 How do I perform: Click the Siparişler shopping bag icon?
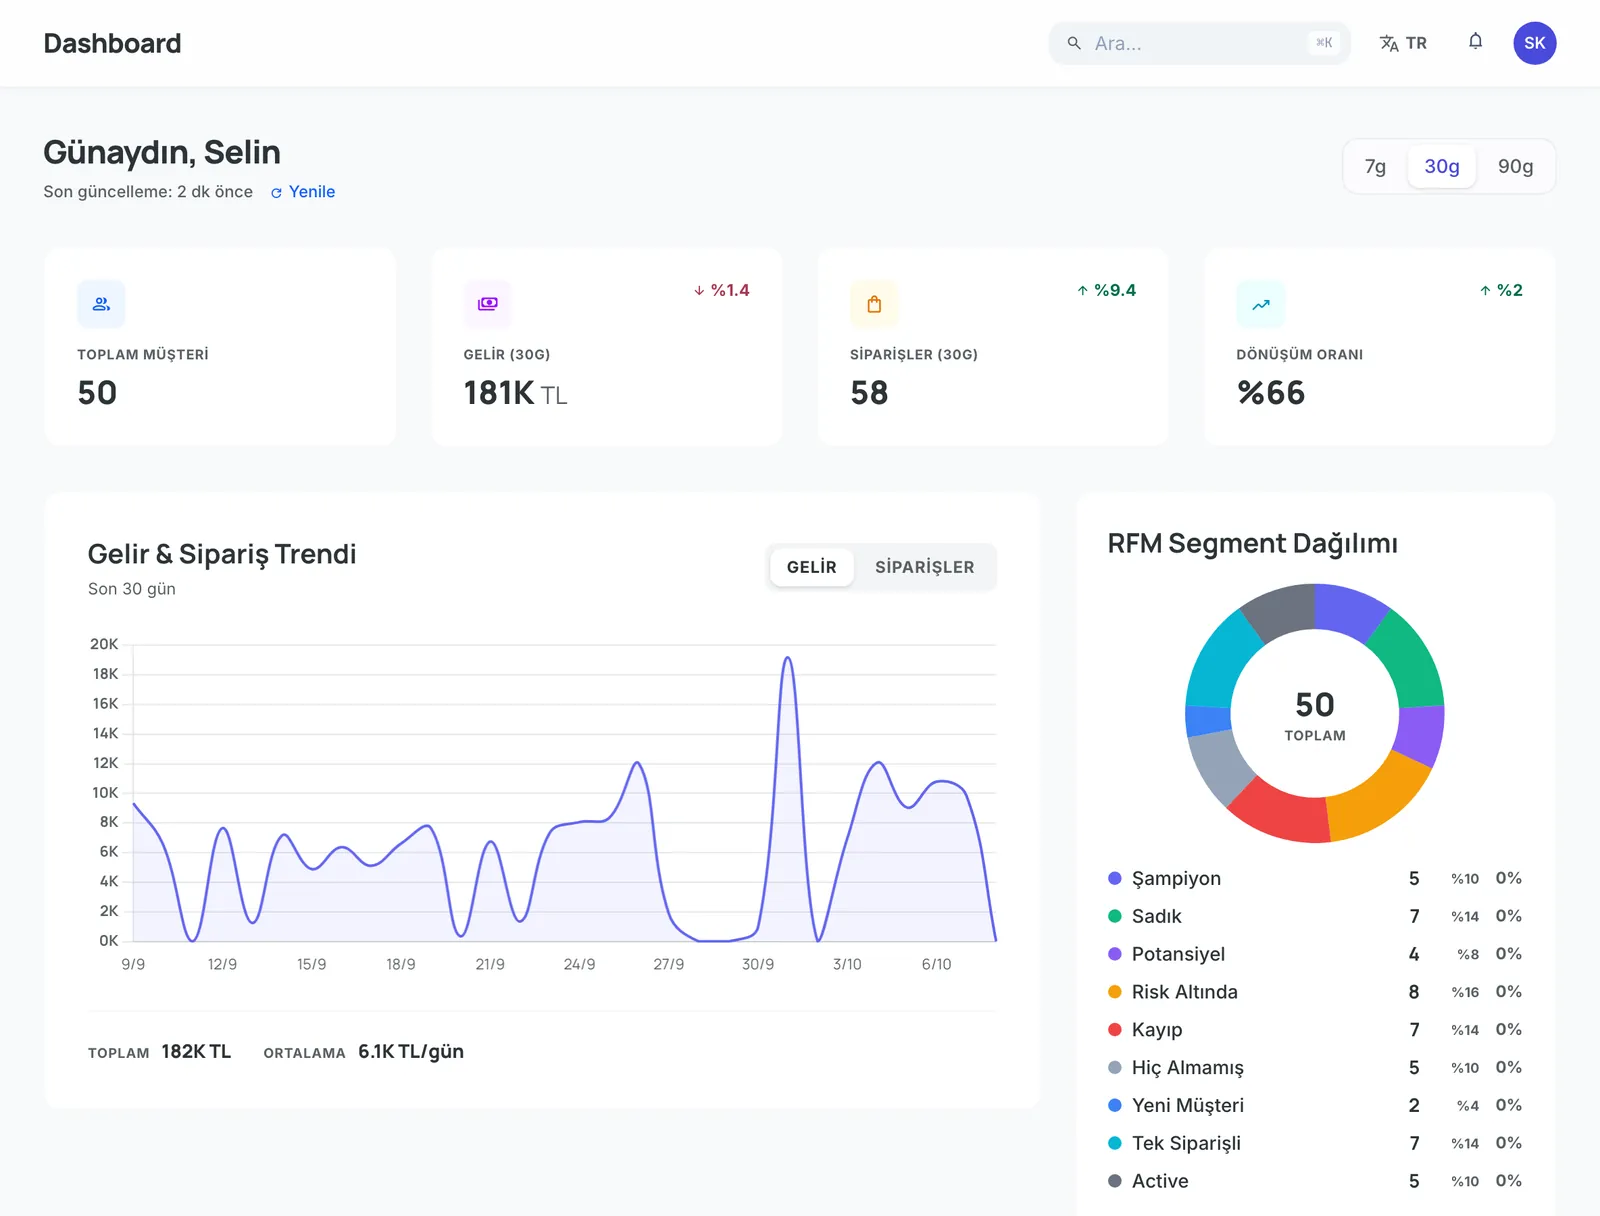pyautogui.click(x=874, y=304)
